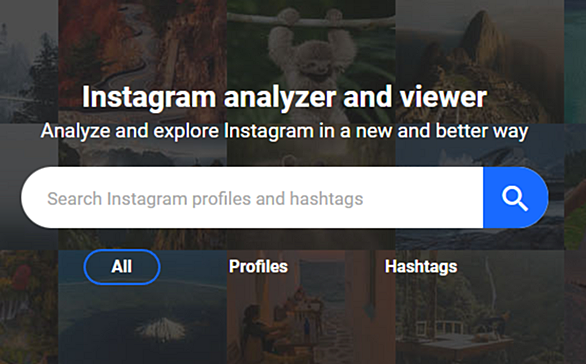Open the dark path thumbnail at bottom right edge
This screenshot has height=364, width=586.
pyautogui.click(x=575, y=307)
